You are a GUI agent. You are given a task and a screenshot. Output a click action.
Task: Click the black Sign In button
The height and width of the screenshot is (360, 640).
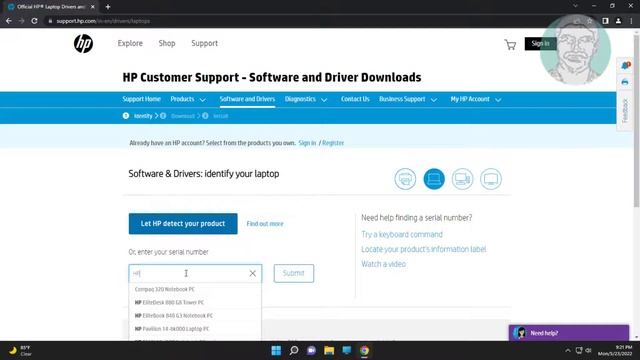(x=540, y=44)
